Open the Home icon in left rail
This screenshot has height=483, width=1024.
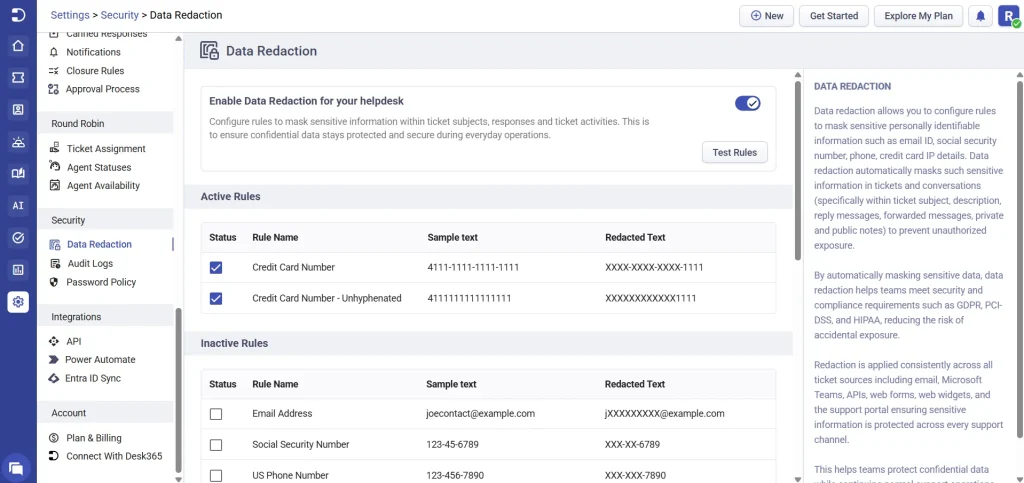18,46
